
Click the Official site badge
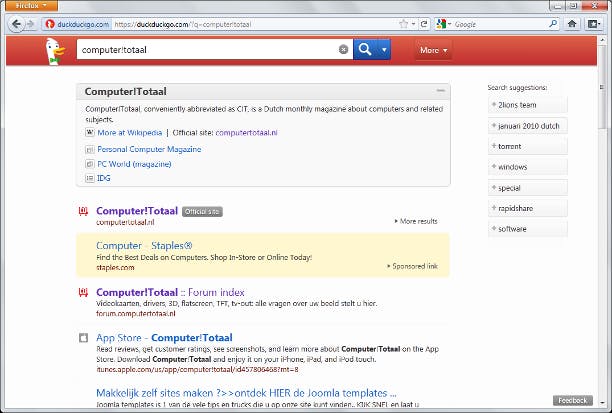[202, 212]
